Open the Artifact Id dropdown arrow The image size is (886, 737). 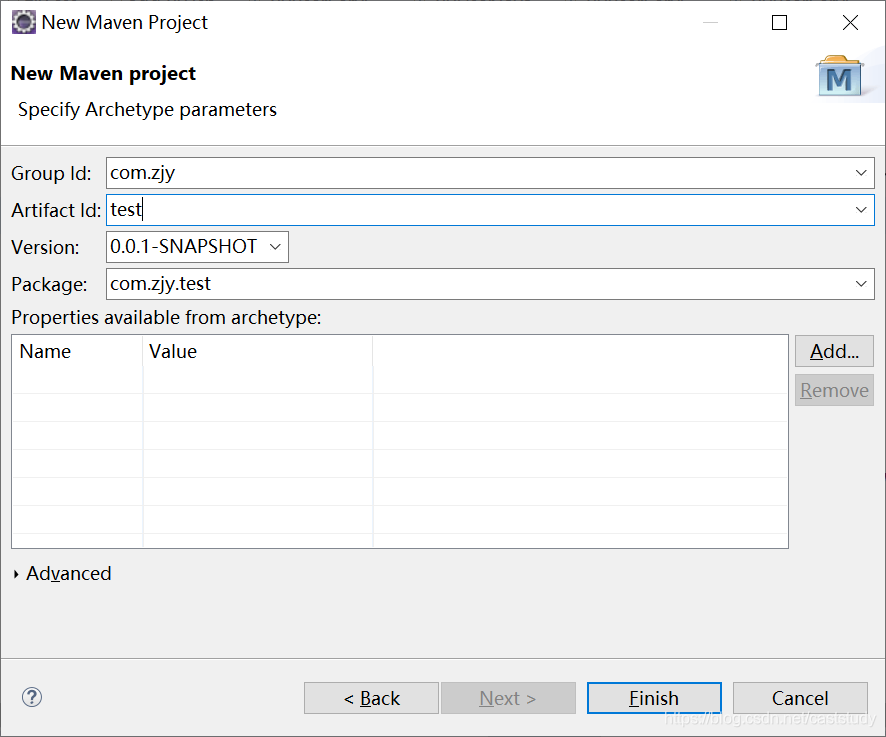[x=861, y=210]
